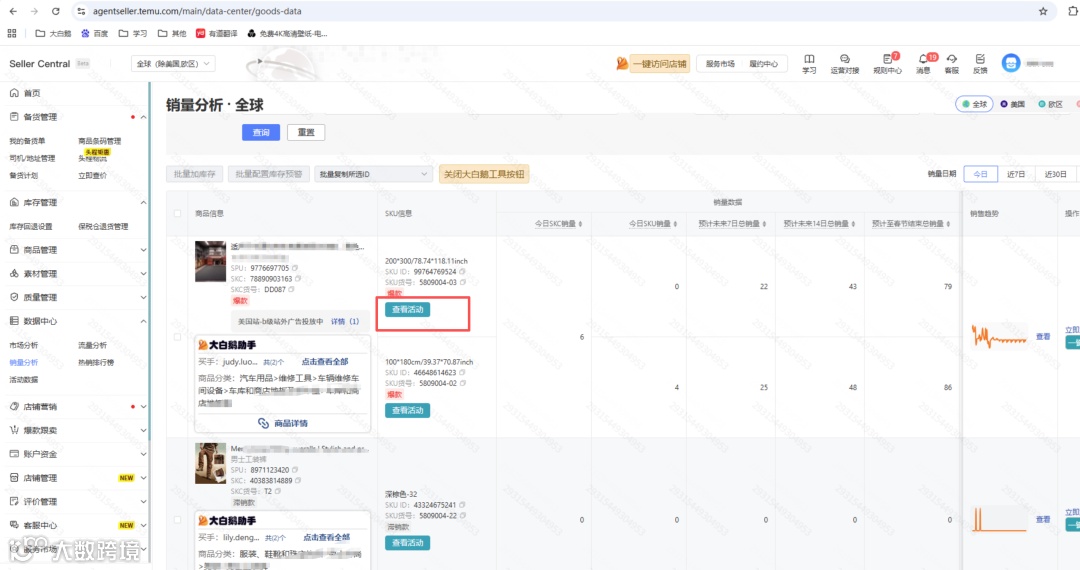Open 详情 (1) link for 美国站 ad notice
The width and height of the screenshot is (1080, 570).
tap(345, 321)
